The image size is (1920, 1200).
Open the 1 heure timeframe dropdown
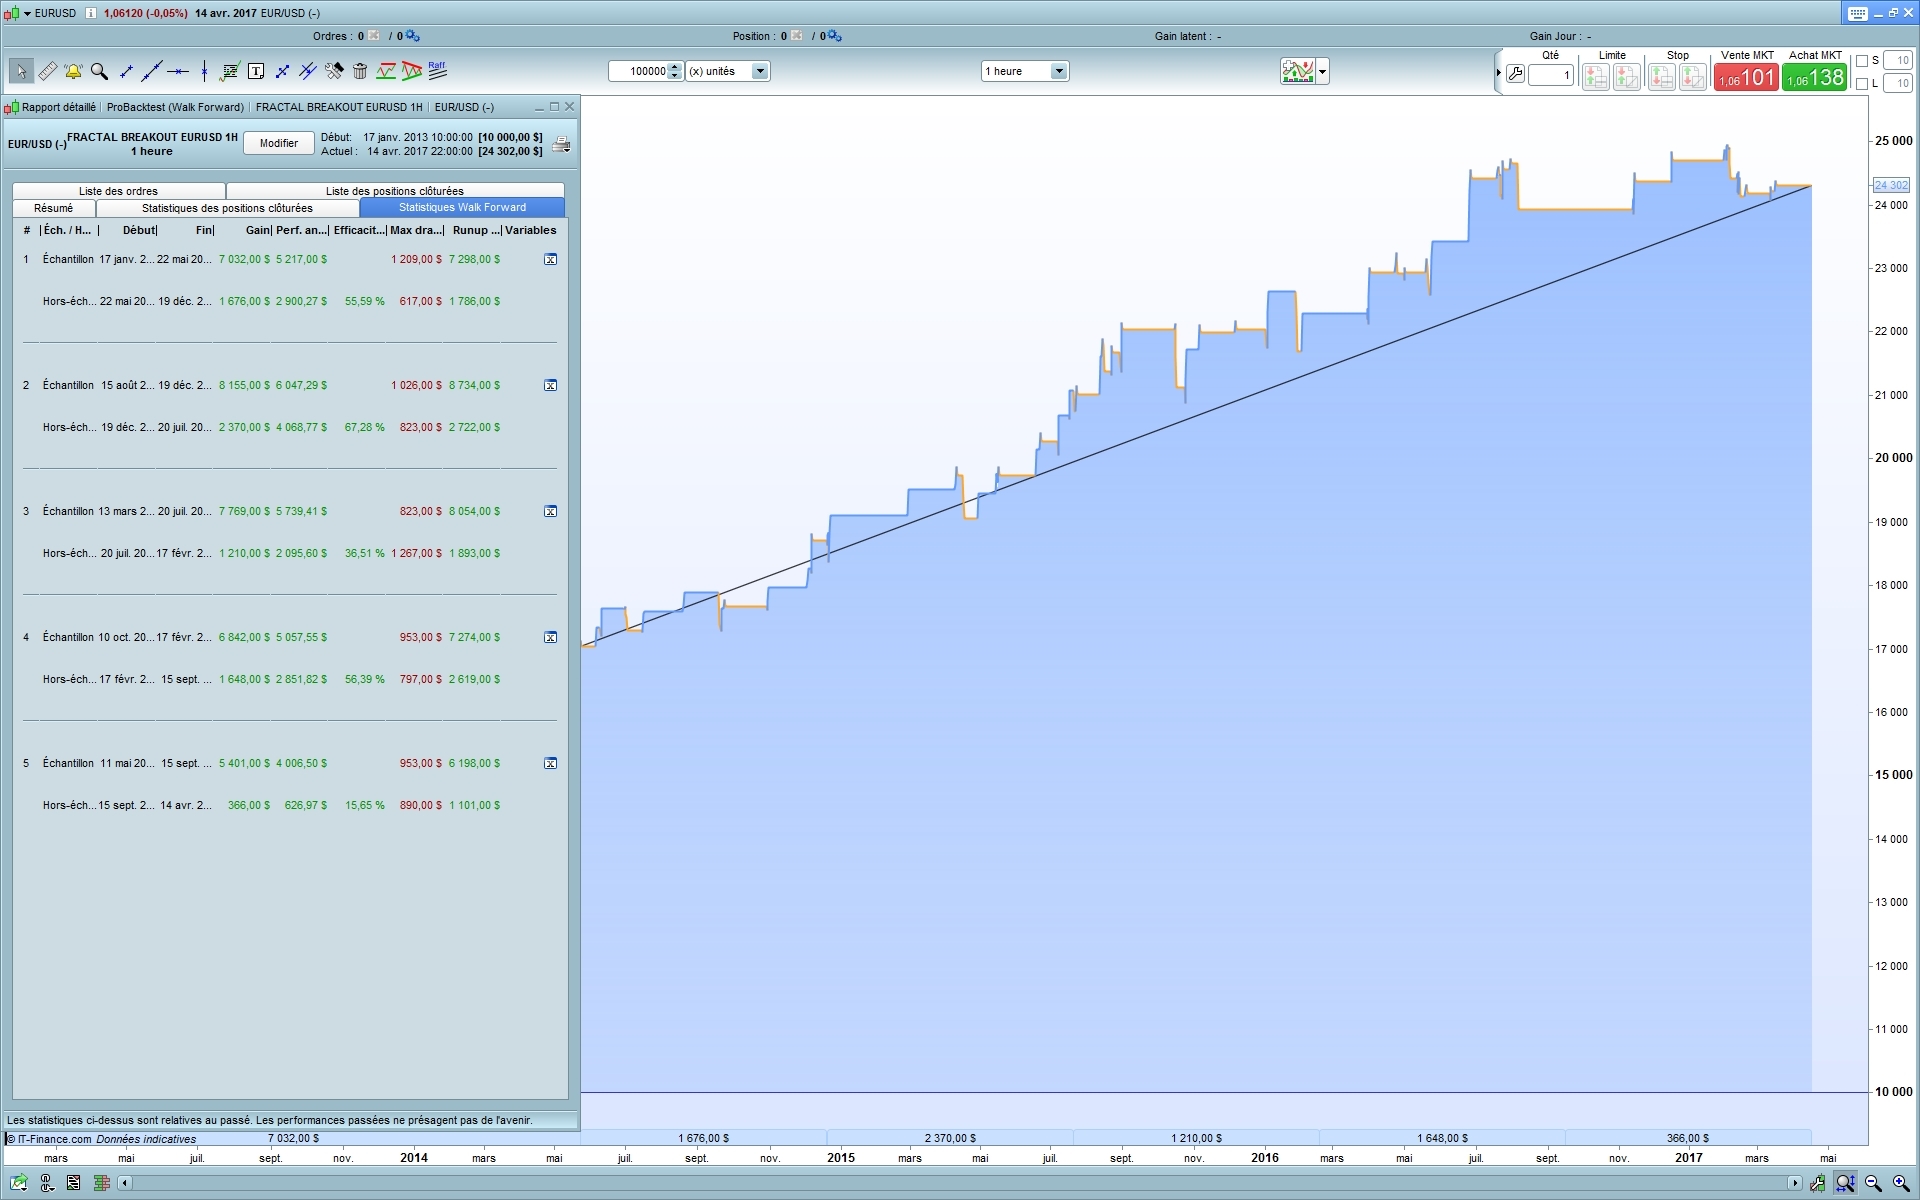tap(1058, 71)
